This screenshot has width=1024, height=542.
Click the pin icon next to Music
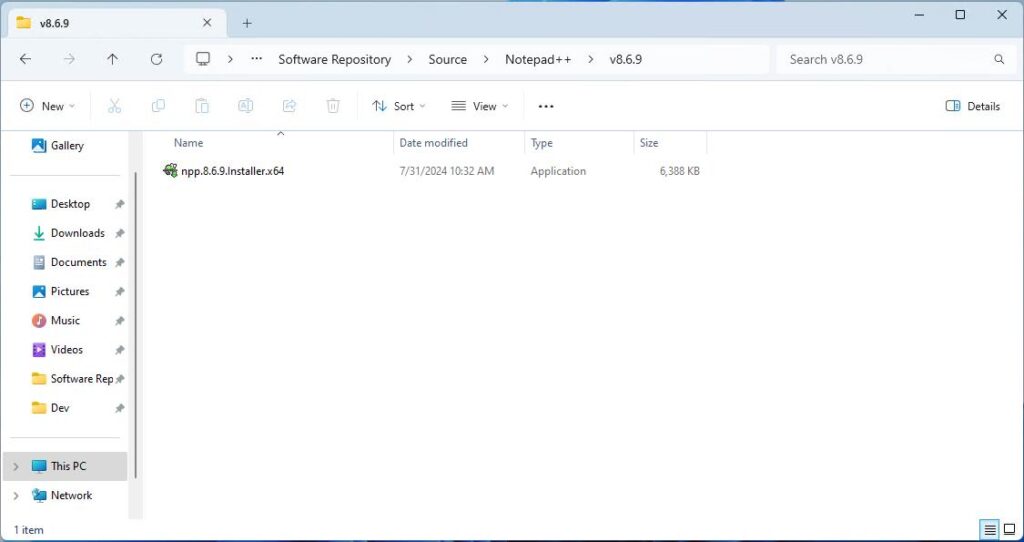(x=120, y=321)
